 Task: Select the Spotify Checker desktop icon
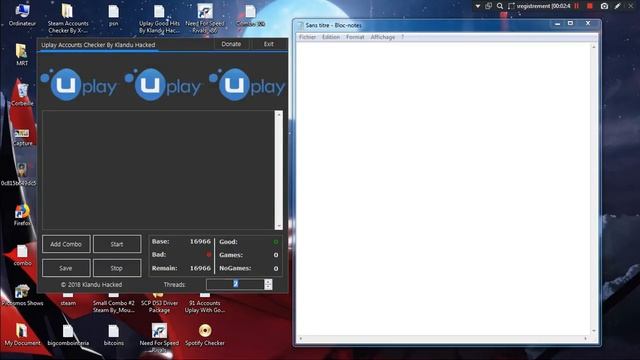(204, 335)
